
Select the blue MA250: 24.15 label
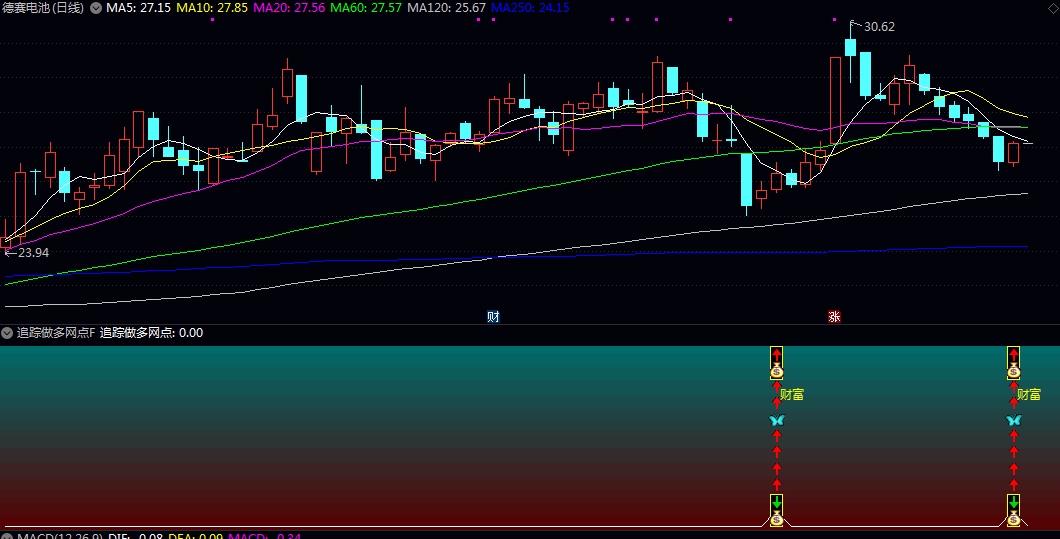[x=530, y=8]
